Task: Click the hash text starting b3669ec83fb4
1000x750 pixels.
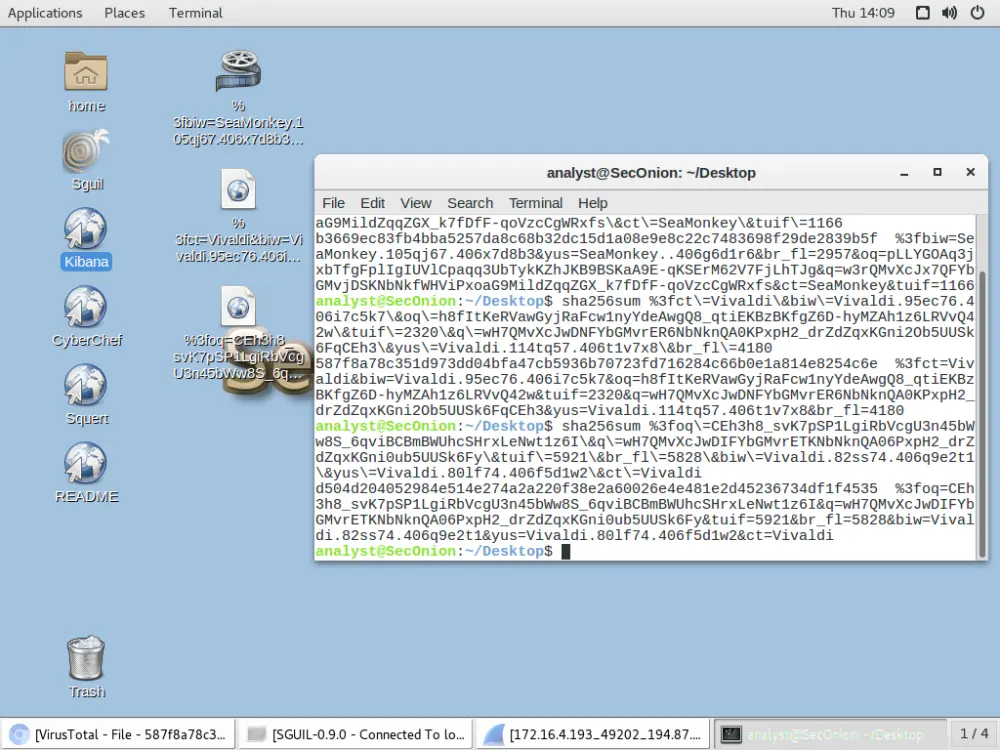Action: [x=596, y=239]
